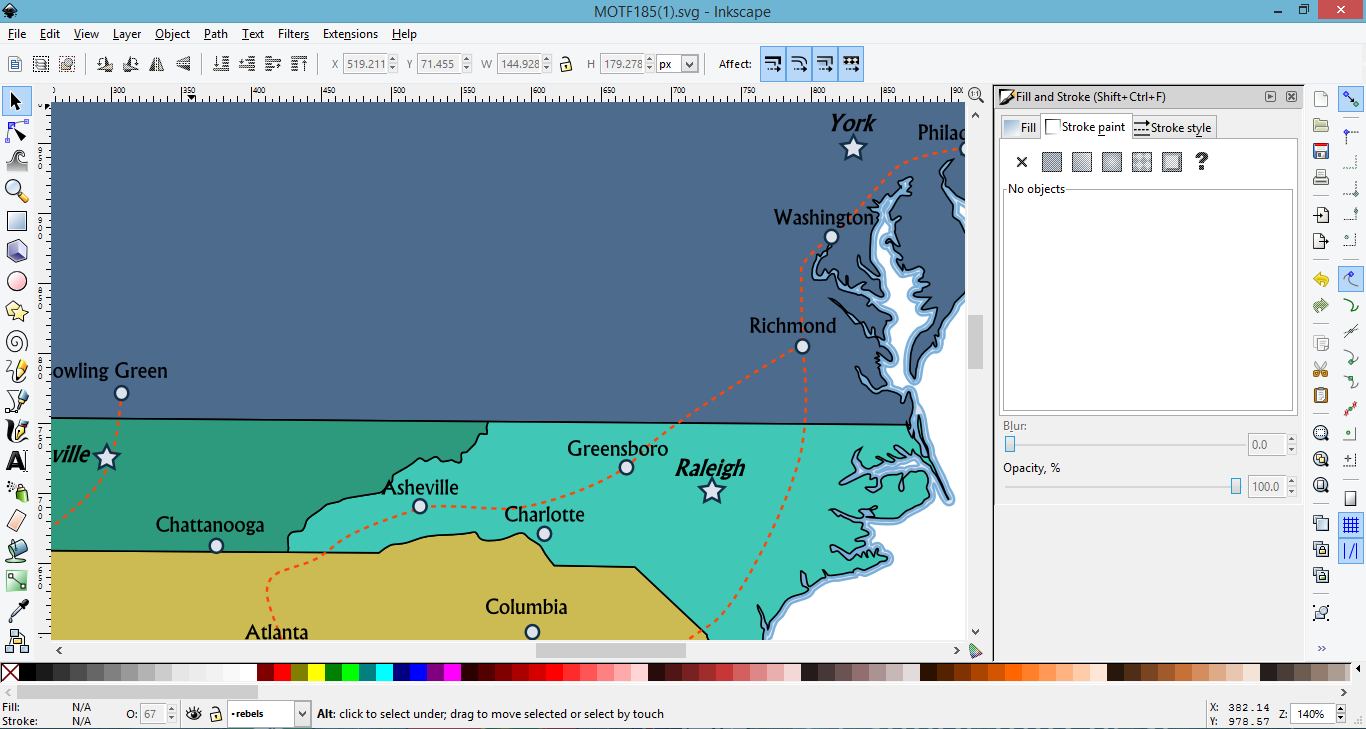The image size is (1366, 729).
Task: Select the Spiral tool
Action: 16,341
